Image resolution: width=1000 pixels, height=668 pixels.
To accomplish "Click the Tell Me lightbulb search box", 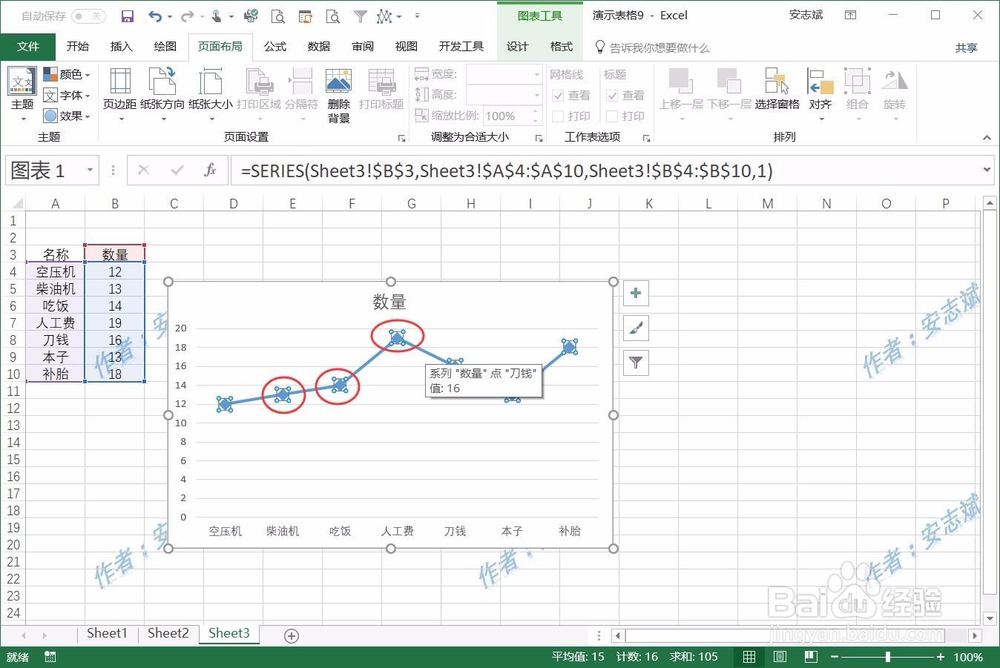I will (x=652, y=47).
